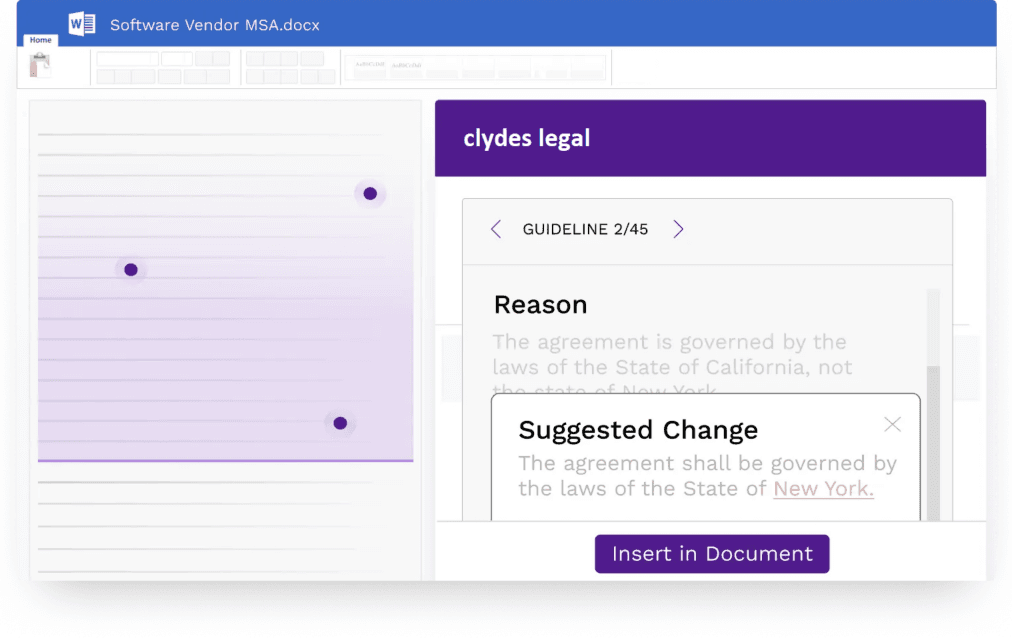This screenshot has width=1012, height=638.
Task: Open the Home ribbon tab
Action: (x=41, y=40)
